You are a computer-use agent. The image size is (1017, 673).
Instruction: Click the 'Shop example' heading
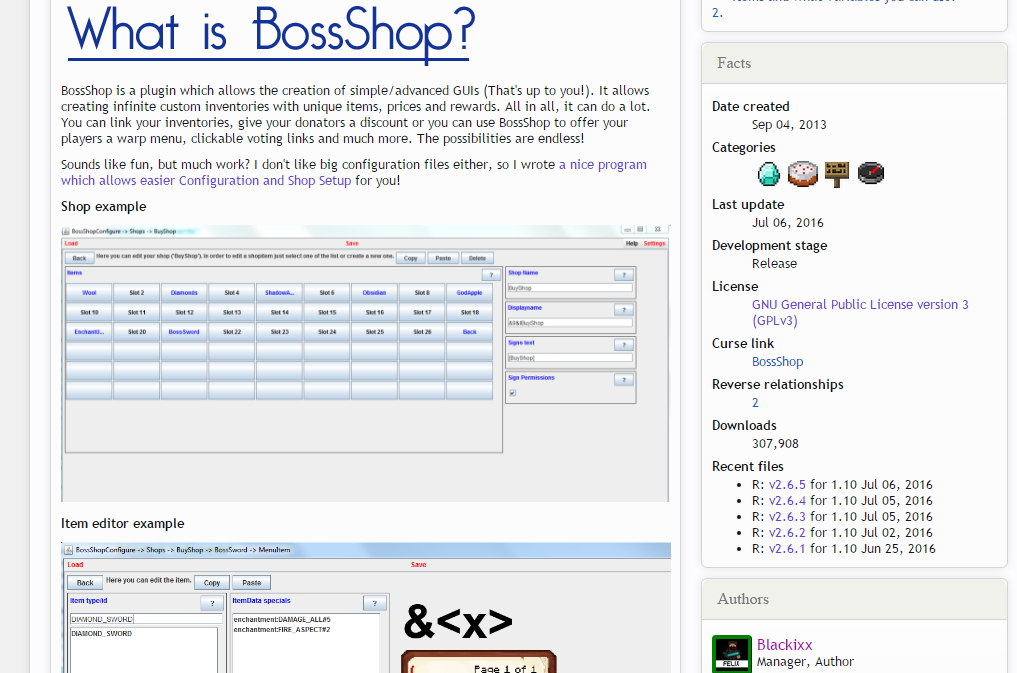point(104,207)
